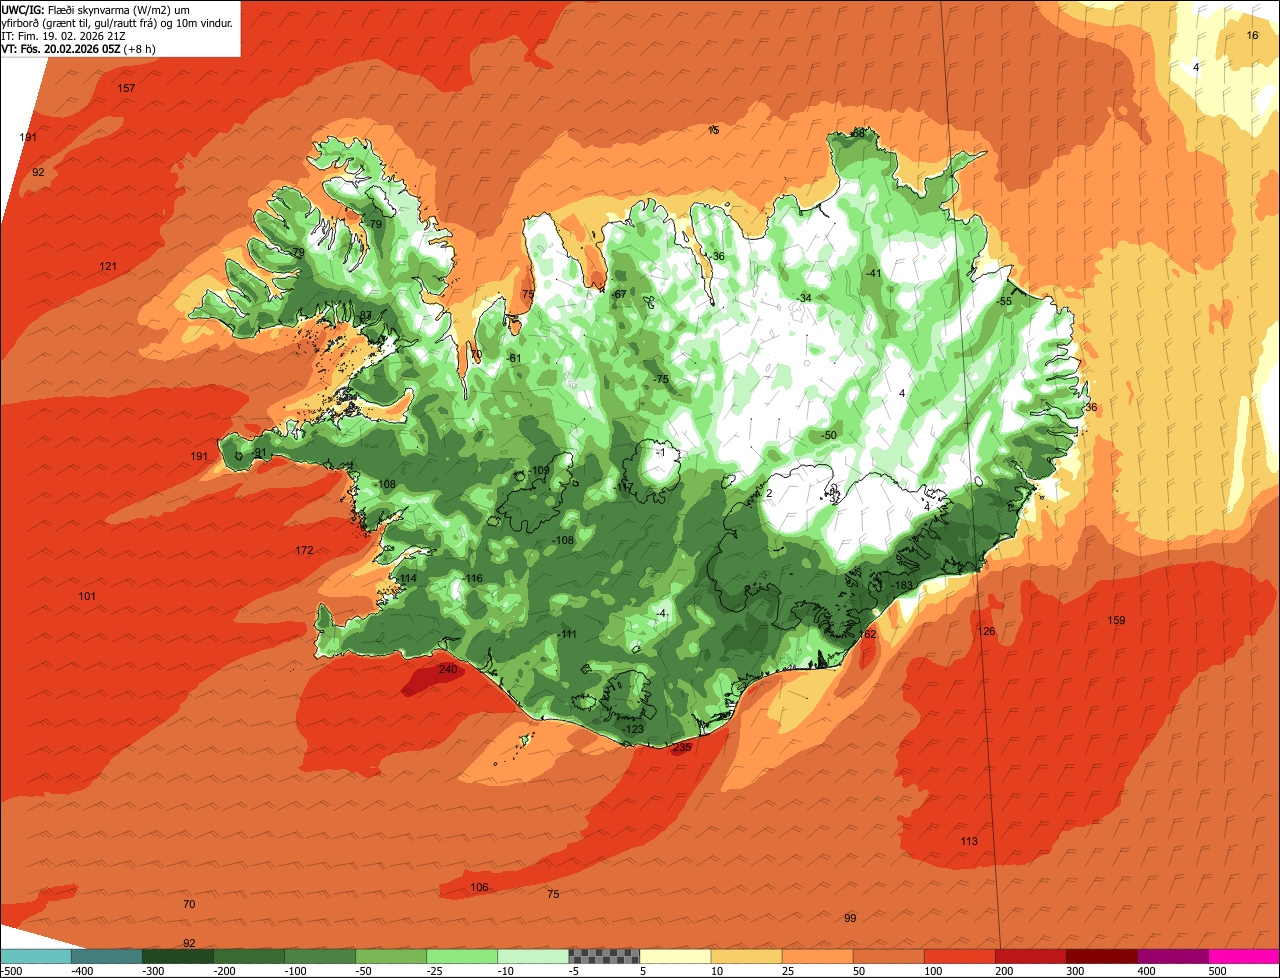Pick the legend swatch between -25 and -10
The width and height of the screenshot is (1280, 978).
[461, 955]
